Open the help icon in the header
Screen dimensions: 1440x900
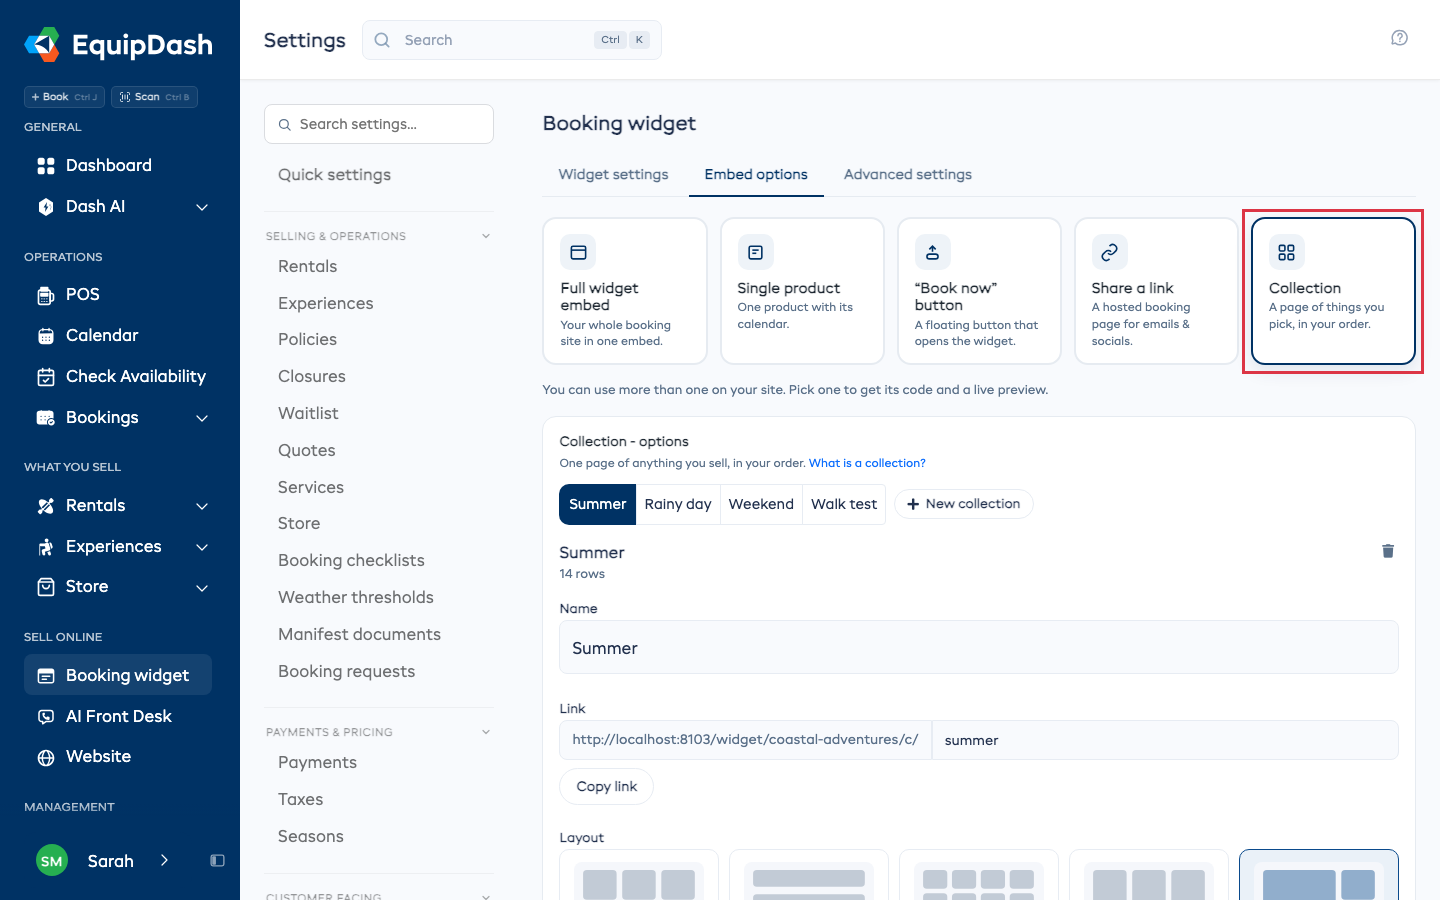[1399, 38]
